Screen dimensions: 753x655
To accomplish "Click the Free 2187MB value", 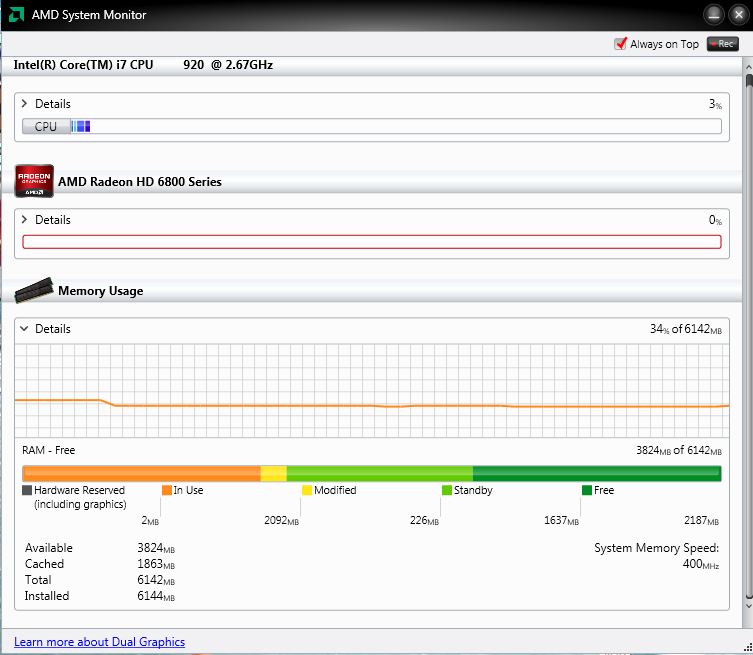I will pyautogui.click(x=701, y=521).
